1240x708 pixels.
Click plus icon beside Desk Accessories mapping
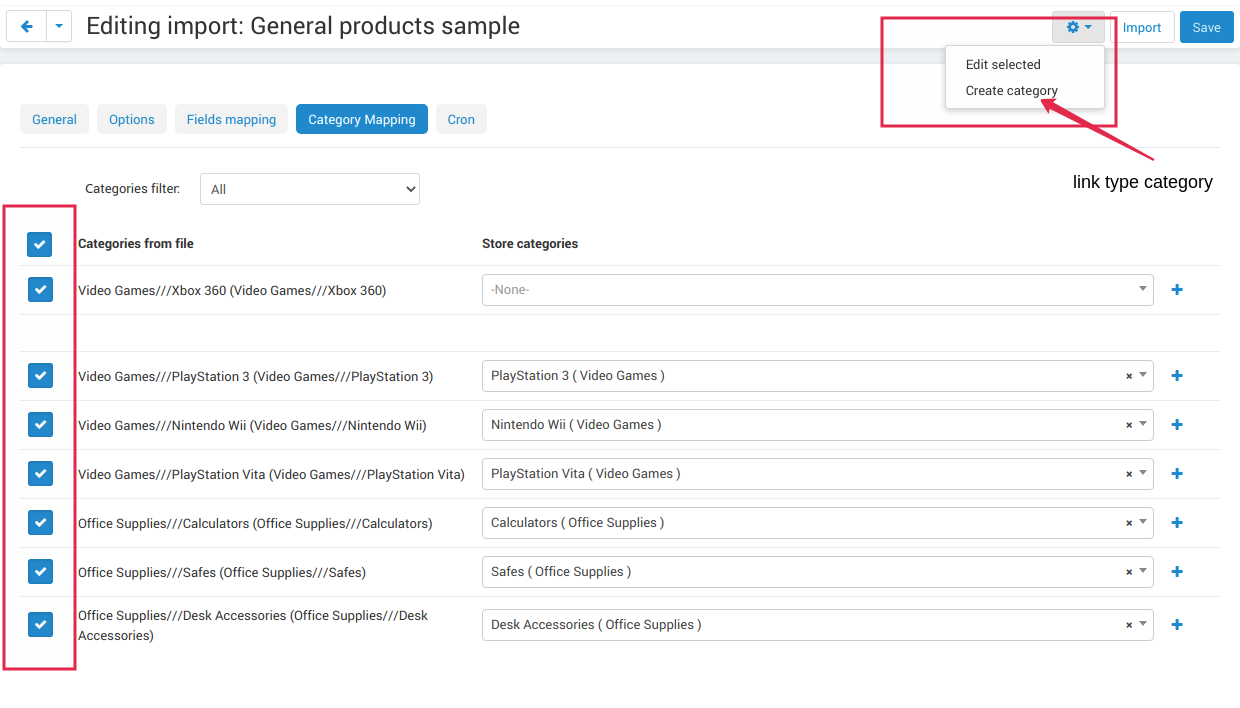point(1177,625)
